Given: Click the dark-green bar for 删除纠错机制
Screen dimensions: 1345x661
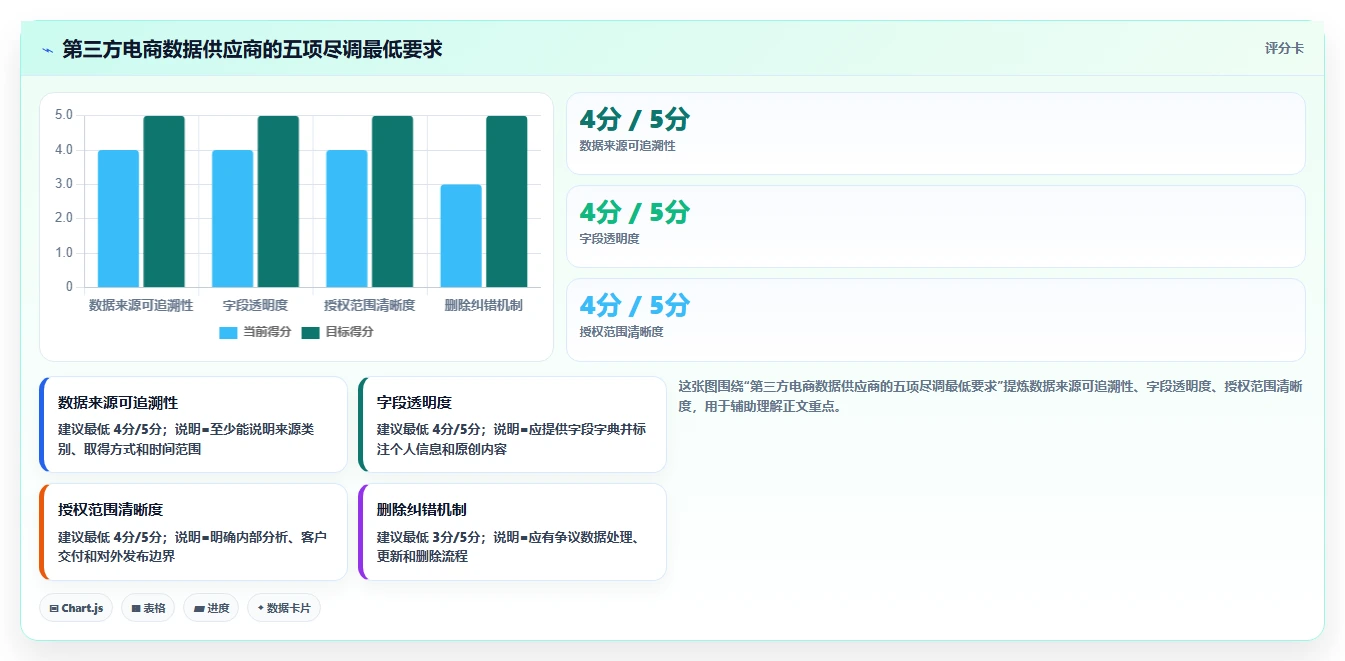Looking at the screenshot, I should 507,202.
